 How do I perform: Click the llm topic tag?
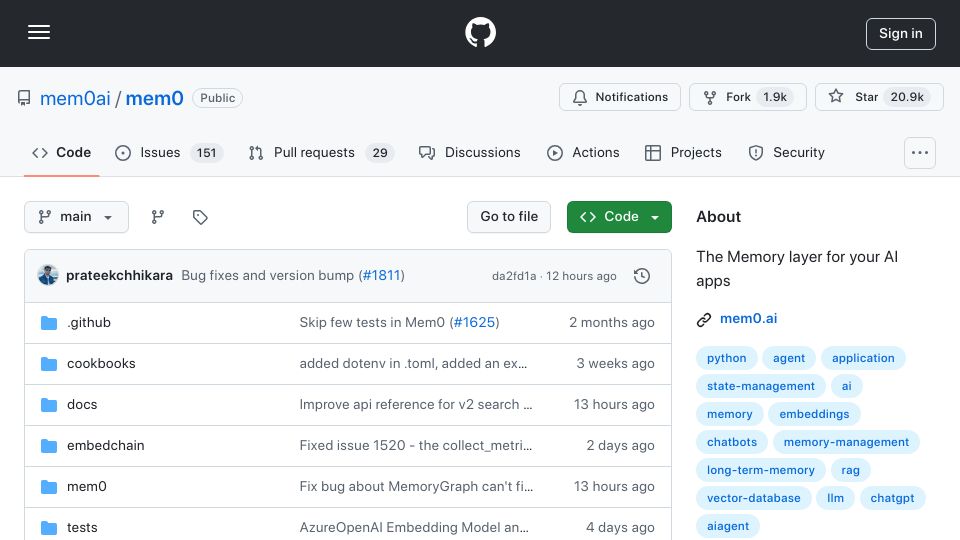tap(835, 498)
